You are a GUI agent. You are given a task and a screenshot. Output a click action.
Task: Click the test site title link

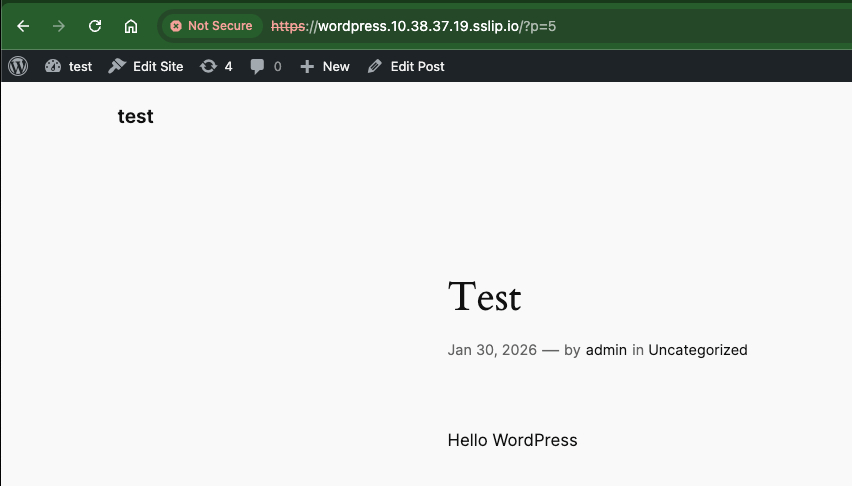135,116
